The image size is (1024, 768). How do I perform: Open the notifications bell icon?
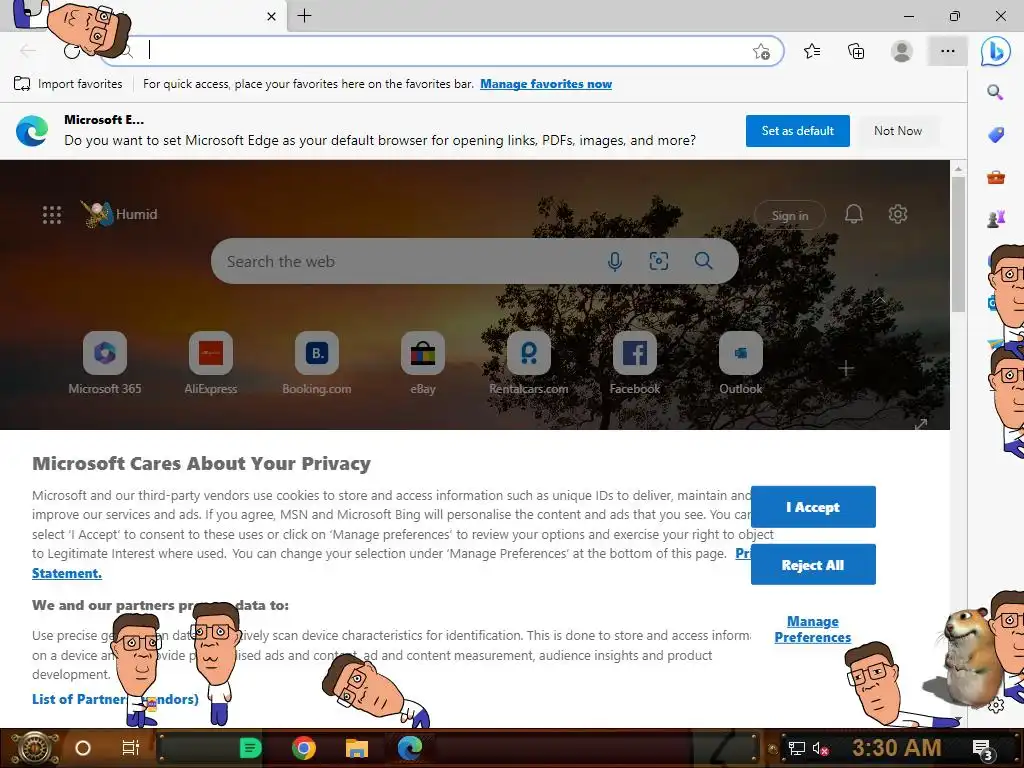pos(854,214)
